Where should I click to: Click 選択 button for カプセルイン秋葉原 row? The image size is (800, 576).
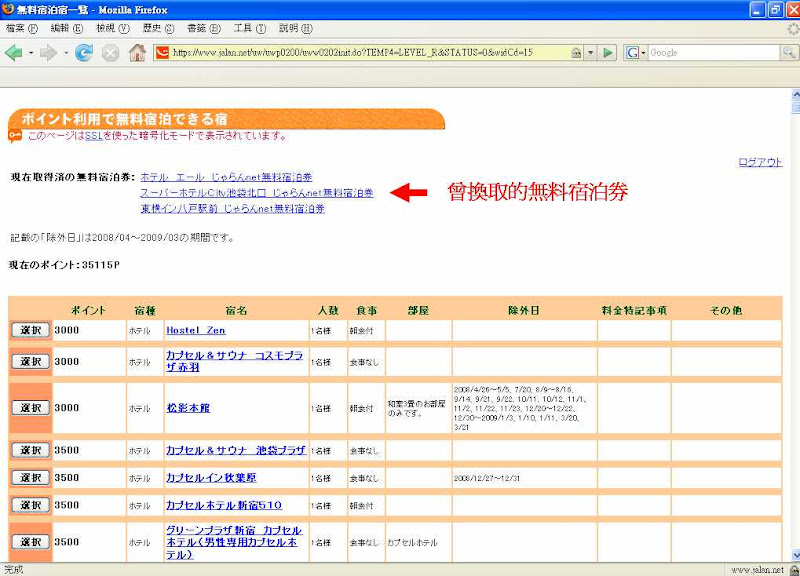(x=31, y=478)
